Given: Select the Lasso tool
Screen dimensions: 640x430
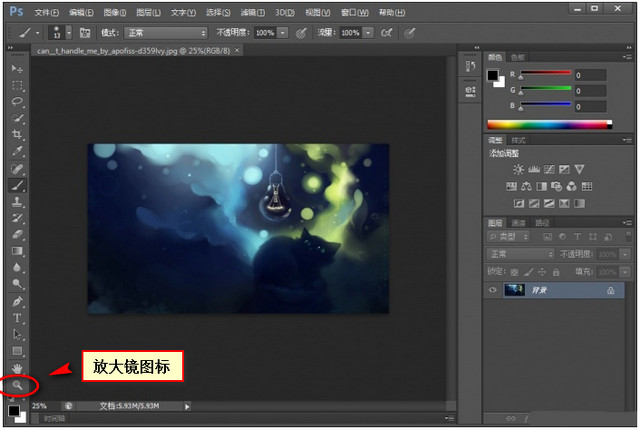Looking at the screenshot, I should click(17, 102).
